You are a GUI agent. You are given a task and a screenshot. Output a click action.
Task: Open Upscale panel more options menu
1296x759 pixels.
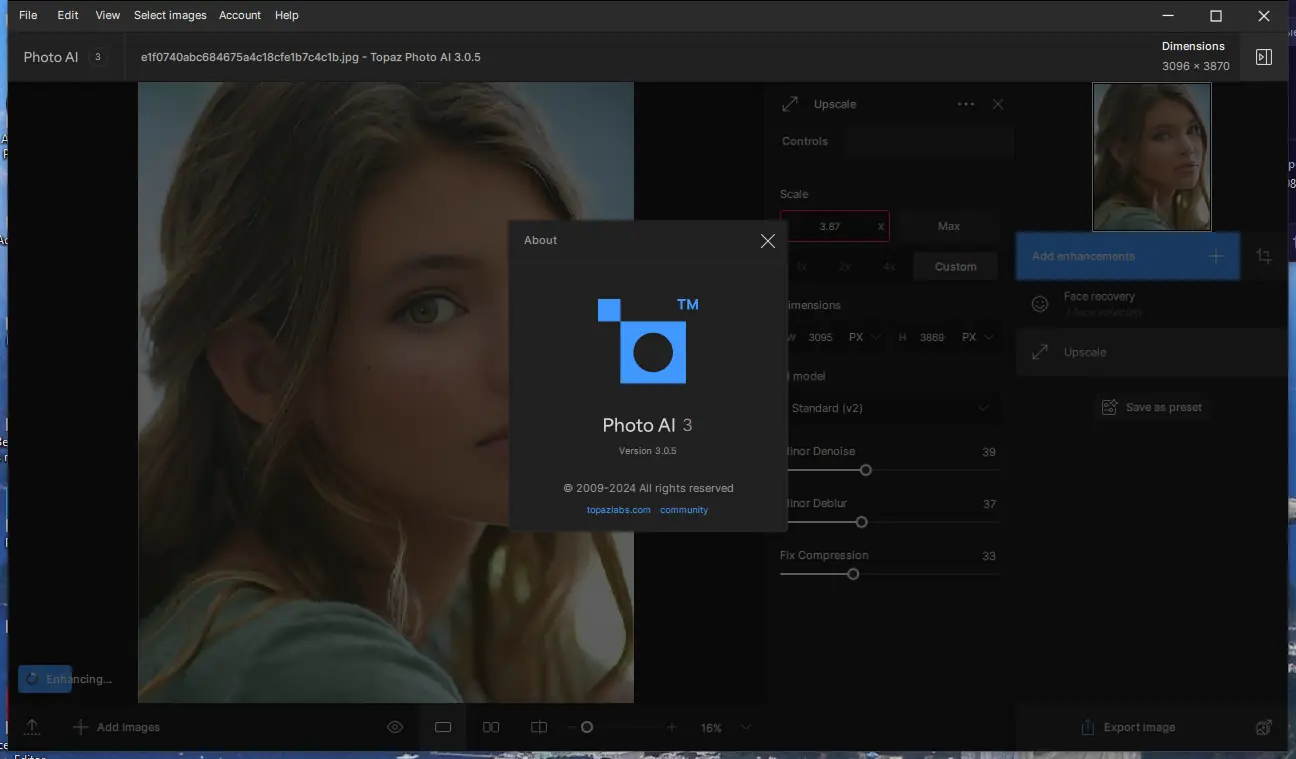point(965,103)
